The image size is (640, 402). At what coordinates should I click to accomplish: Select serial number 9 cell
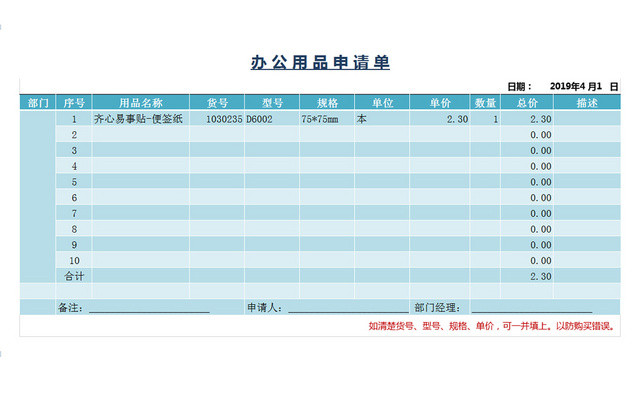(74, 244)
